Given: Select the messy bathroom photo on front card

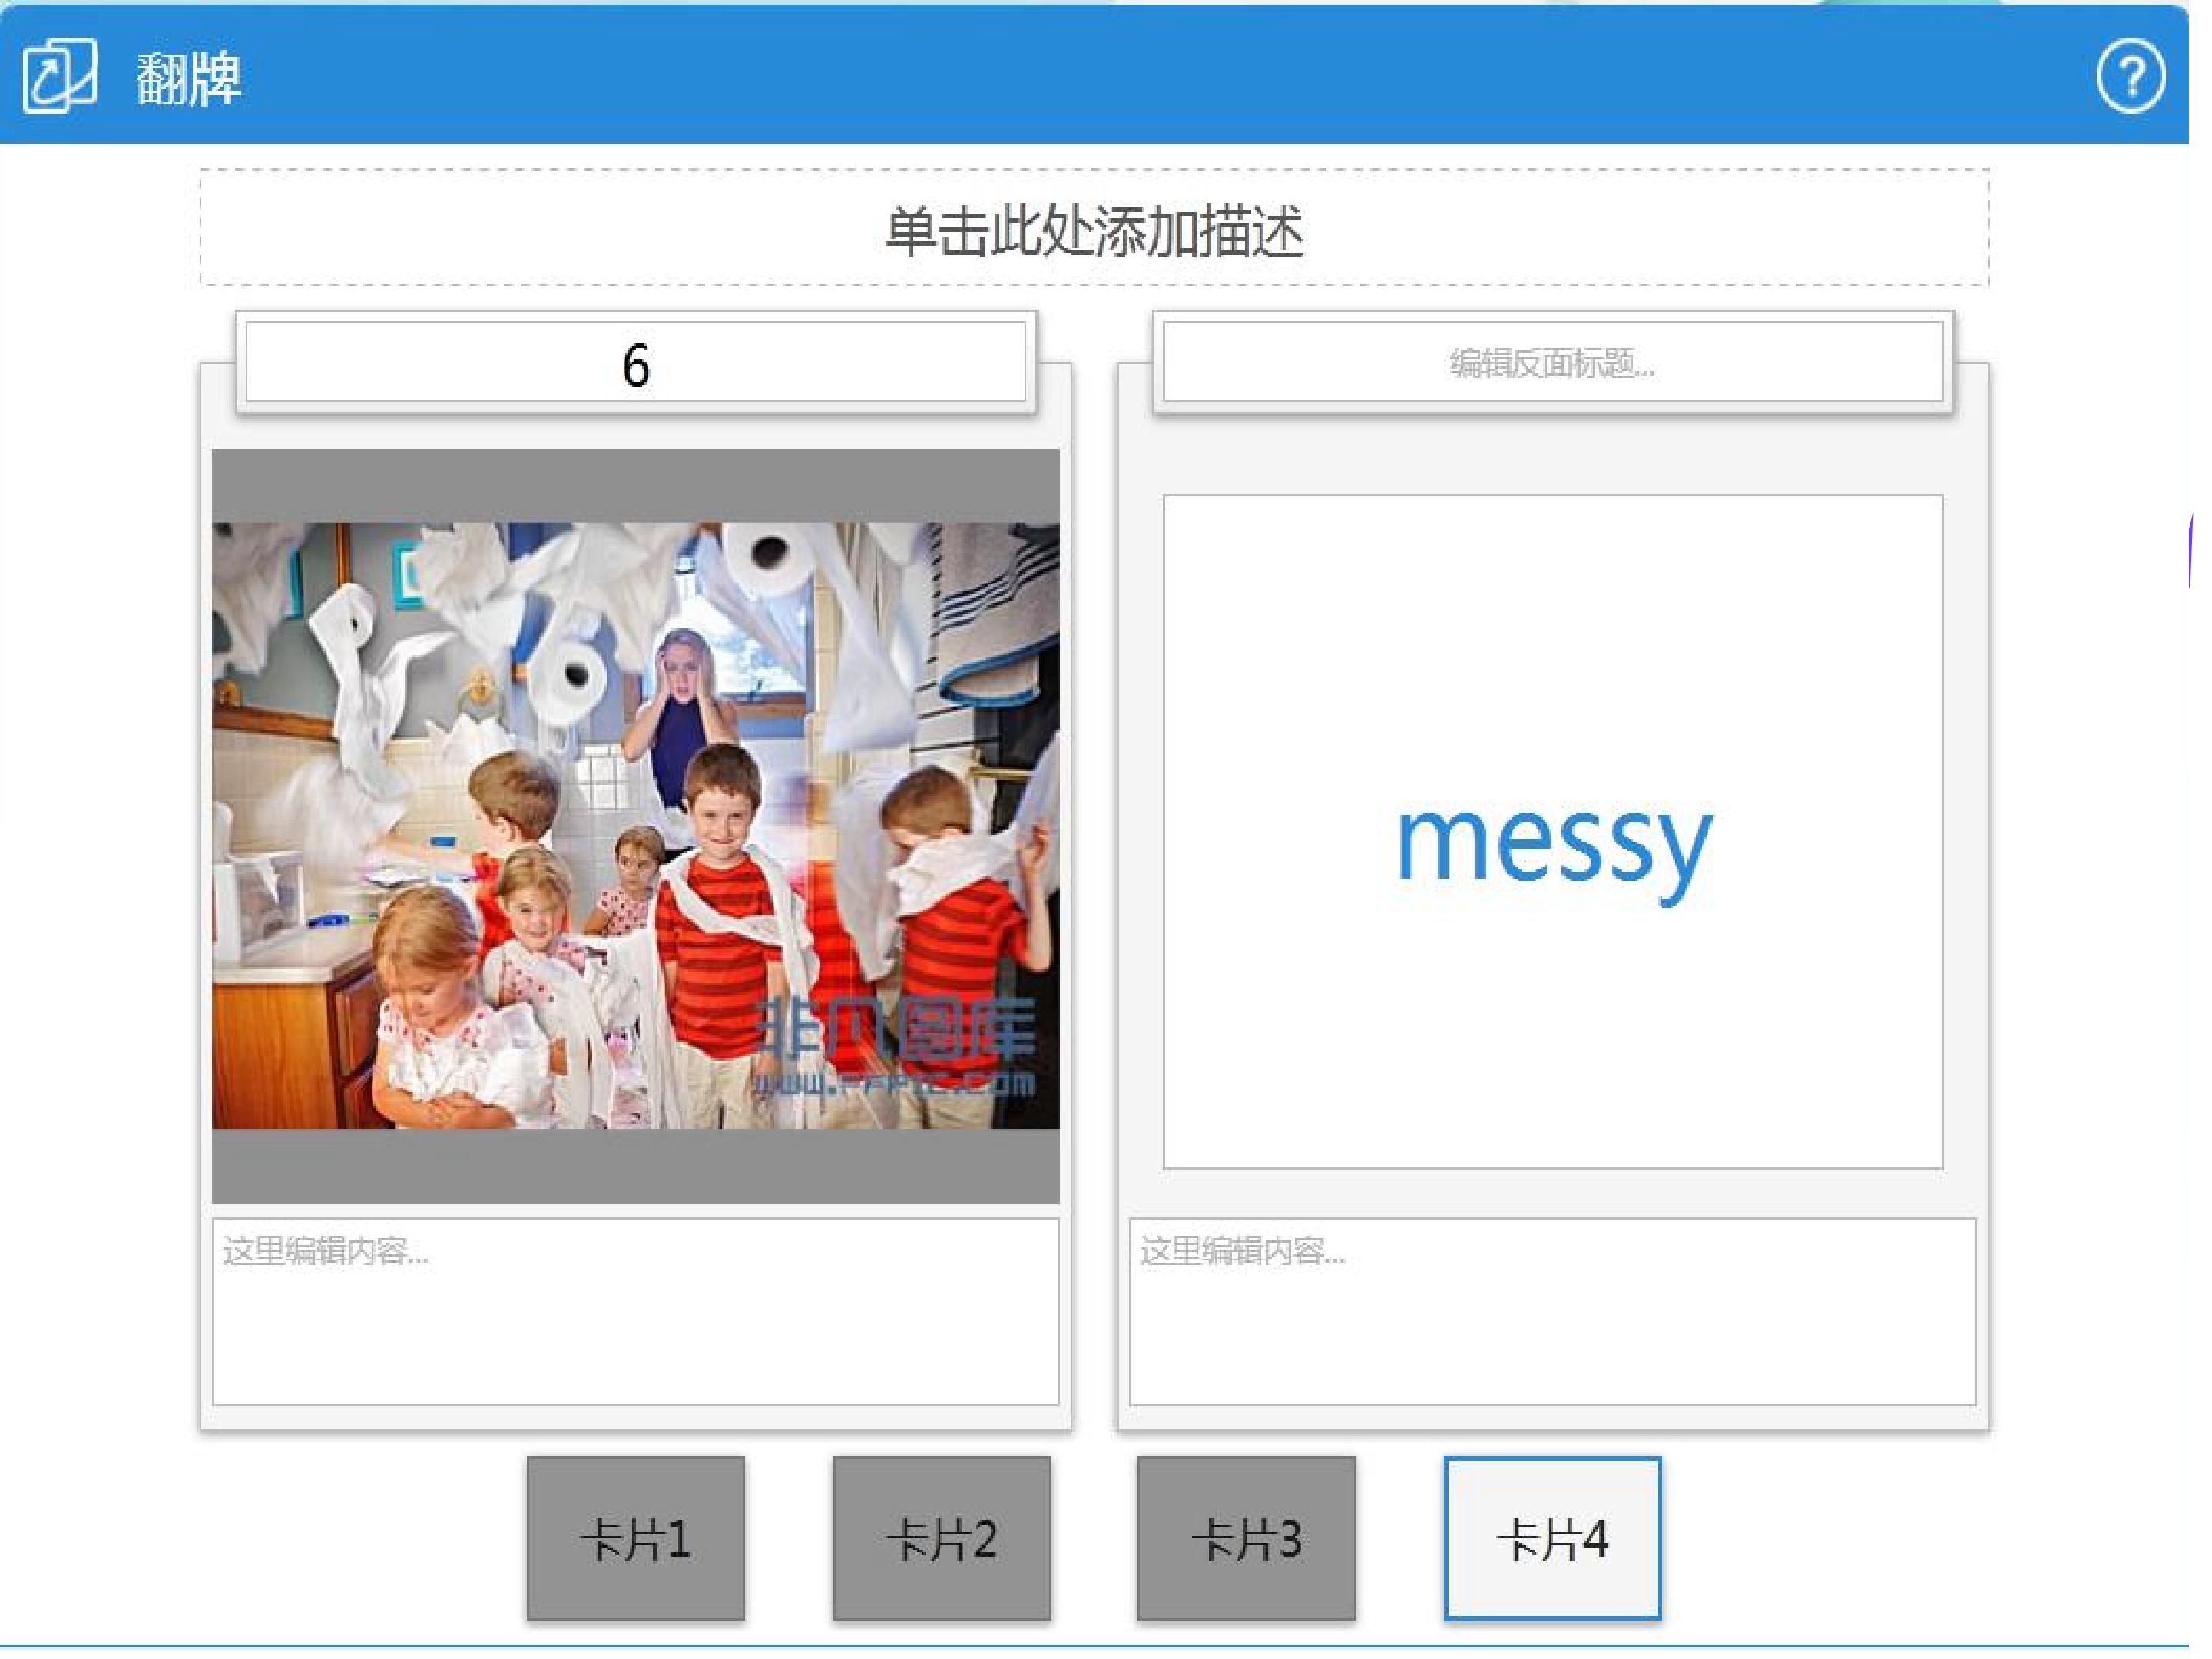Looking at the screenshot, I should pyautogui.click(x=636, y=826).
